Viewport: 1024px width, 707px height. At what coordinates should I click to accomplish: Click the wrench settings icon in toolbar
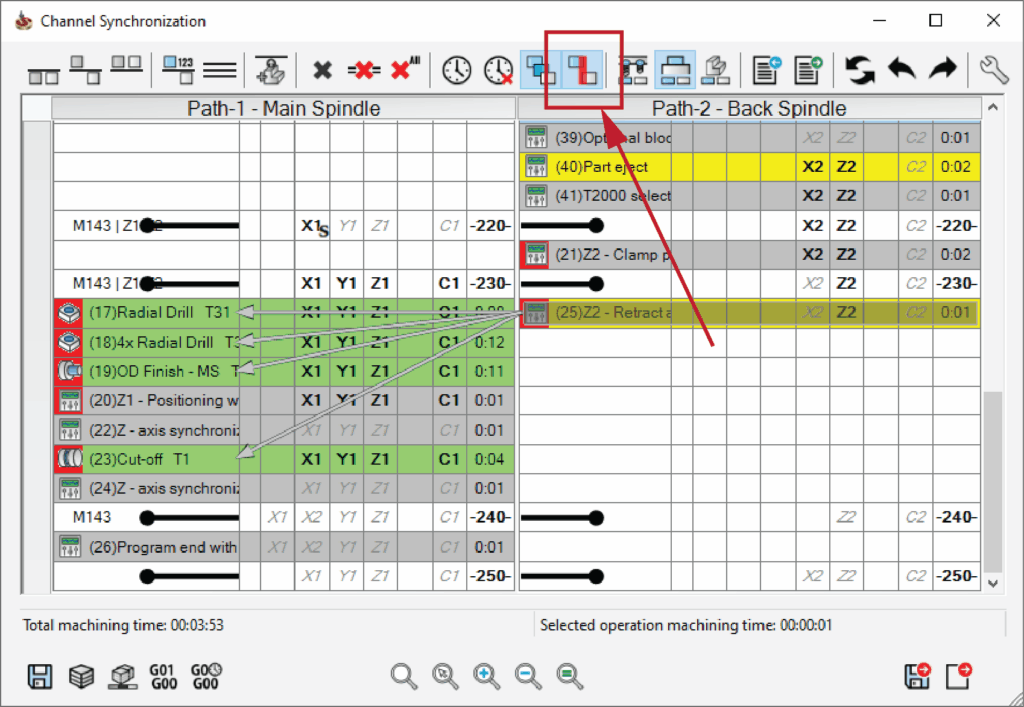[x=994, y=70]
